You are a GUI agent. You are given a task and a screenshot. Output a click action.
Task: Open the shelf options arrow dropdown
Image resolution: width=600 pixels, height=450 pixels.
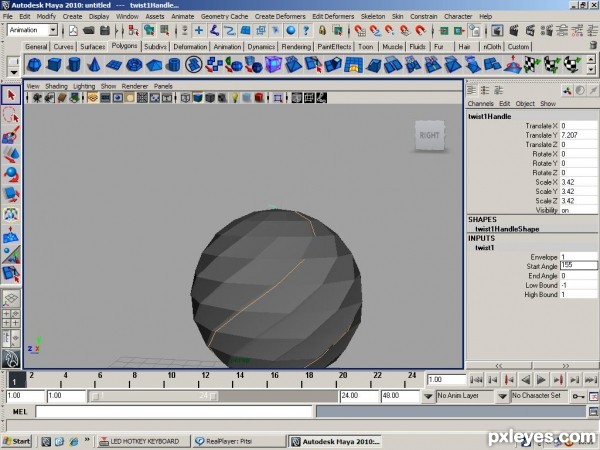[14, 72]
